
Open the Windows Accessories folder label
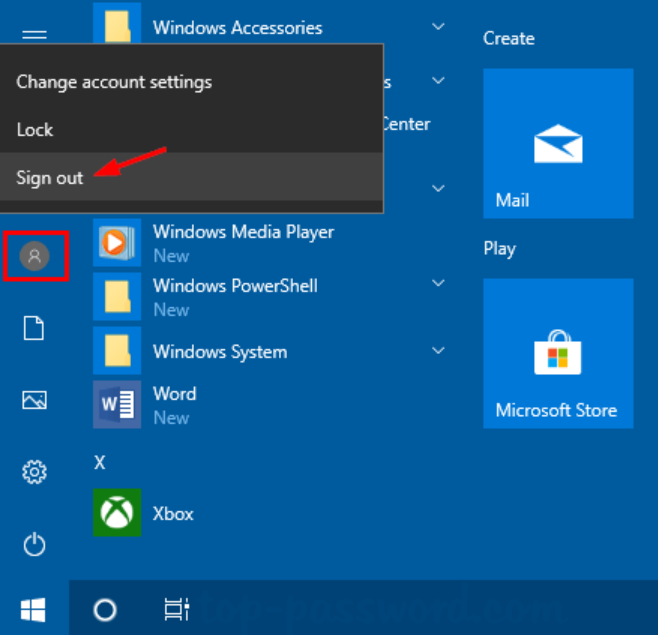[238, 28]
